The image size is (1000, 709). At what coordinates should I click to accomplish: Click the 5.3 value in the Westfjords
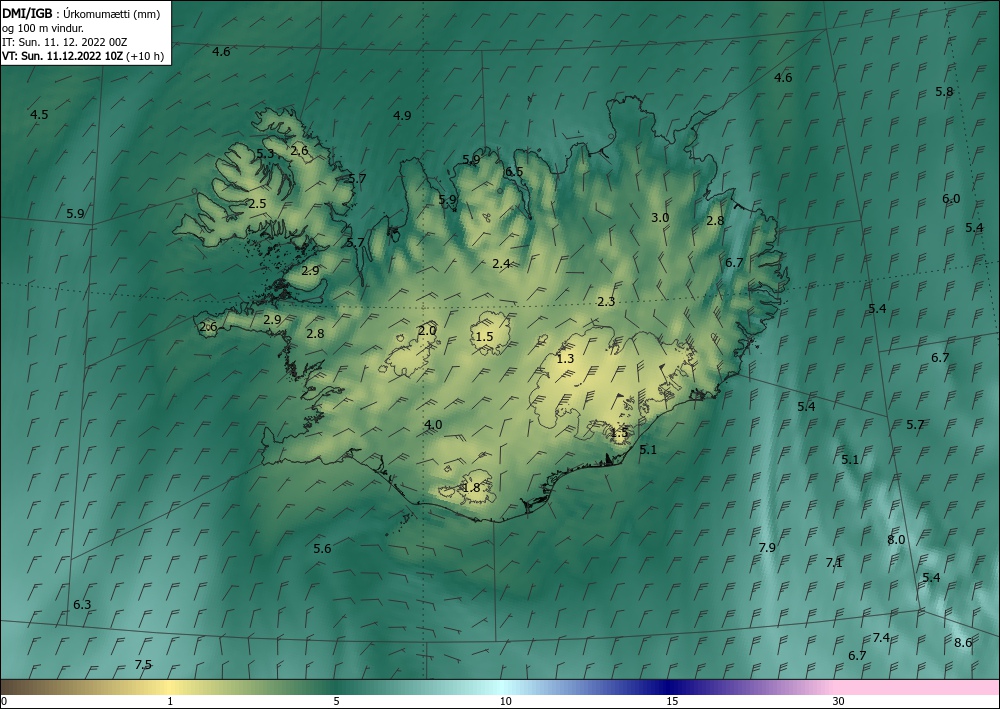[265, 153]
